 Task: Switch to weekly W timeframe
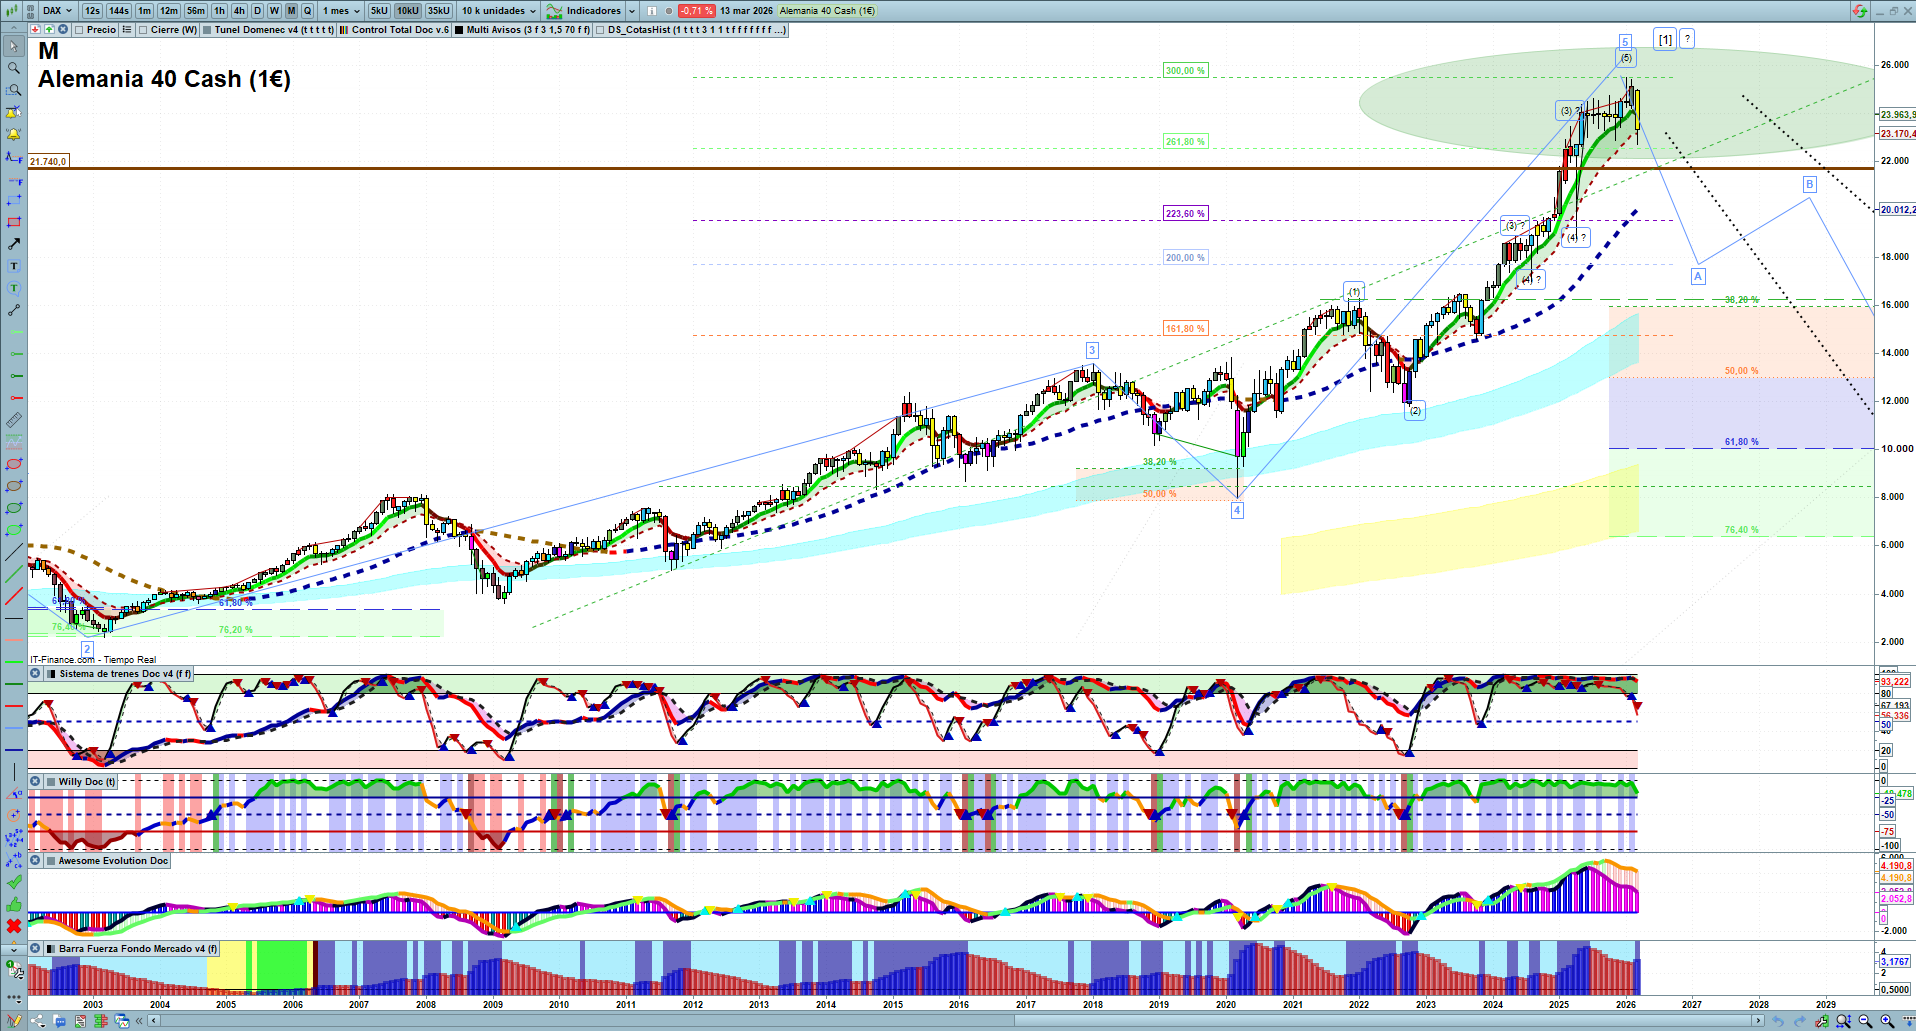tap(274, 11)
